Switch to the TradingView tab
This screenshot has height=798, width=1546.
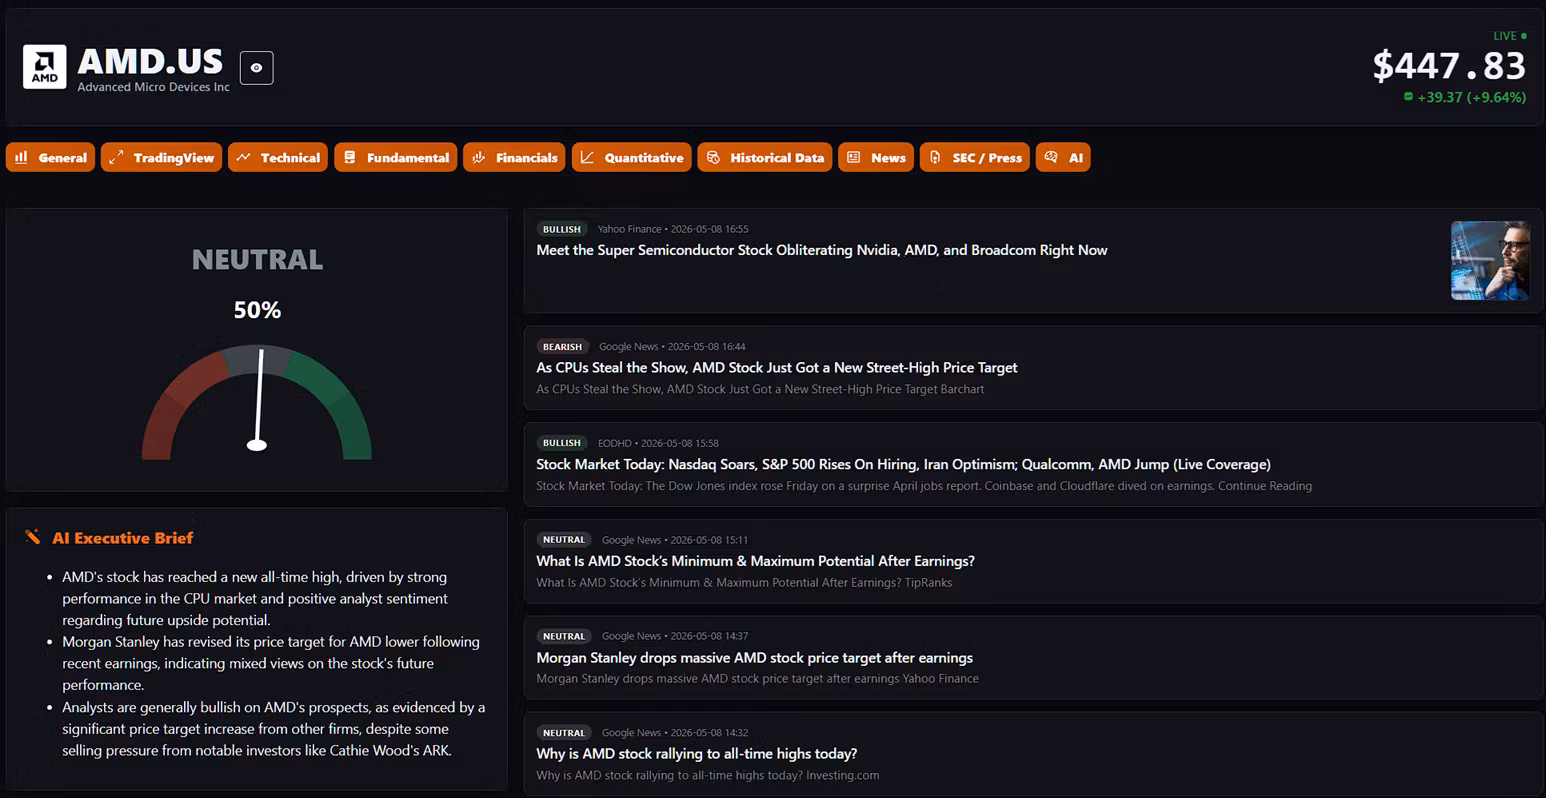162,157
